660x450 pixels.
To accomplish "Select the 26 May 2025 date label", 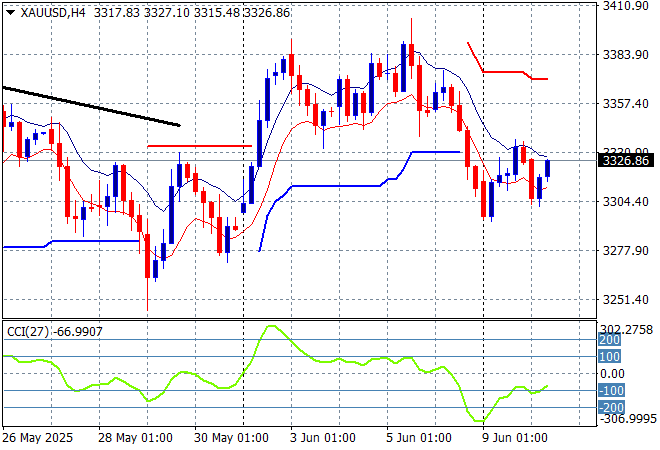I will [x=38, y=438].
